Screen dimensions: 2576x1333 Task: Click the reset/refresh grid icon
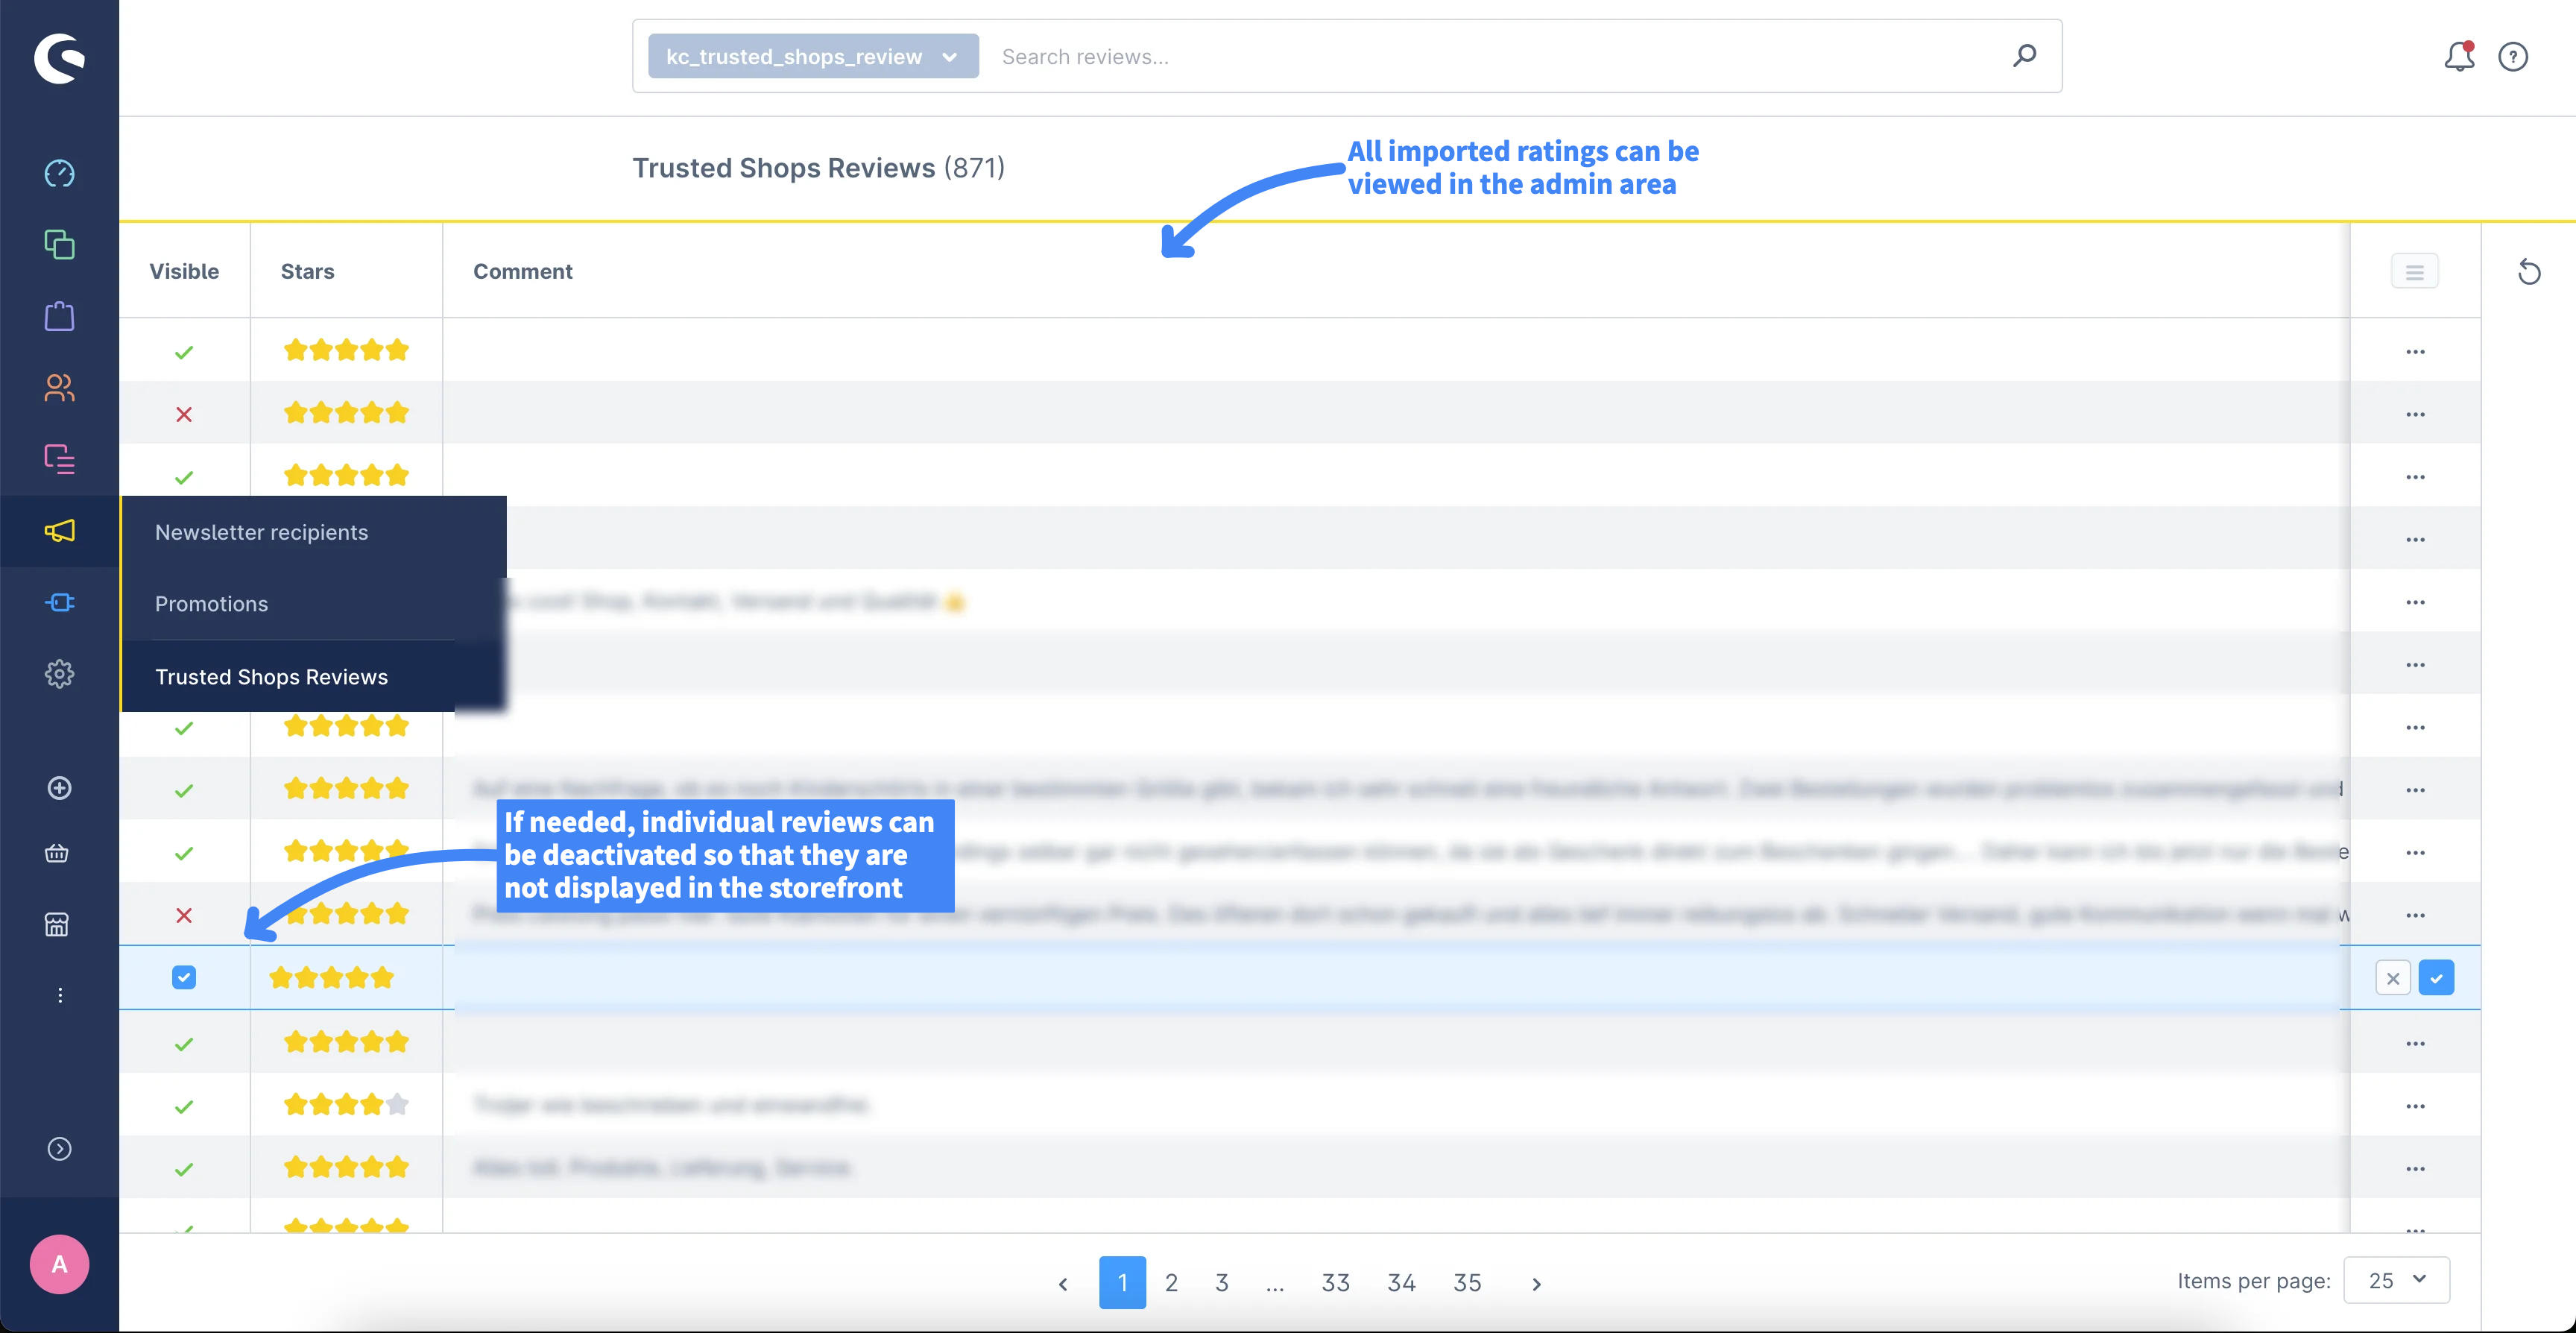[x=2529, y=272]
